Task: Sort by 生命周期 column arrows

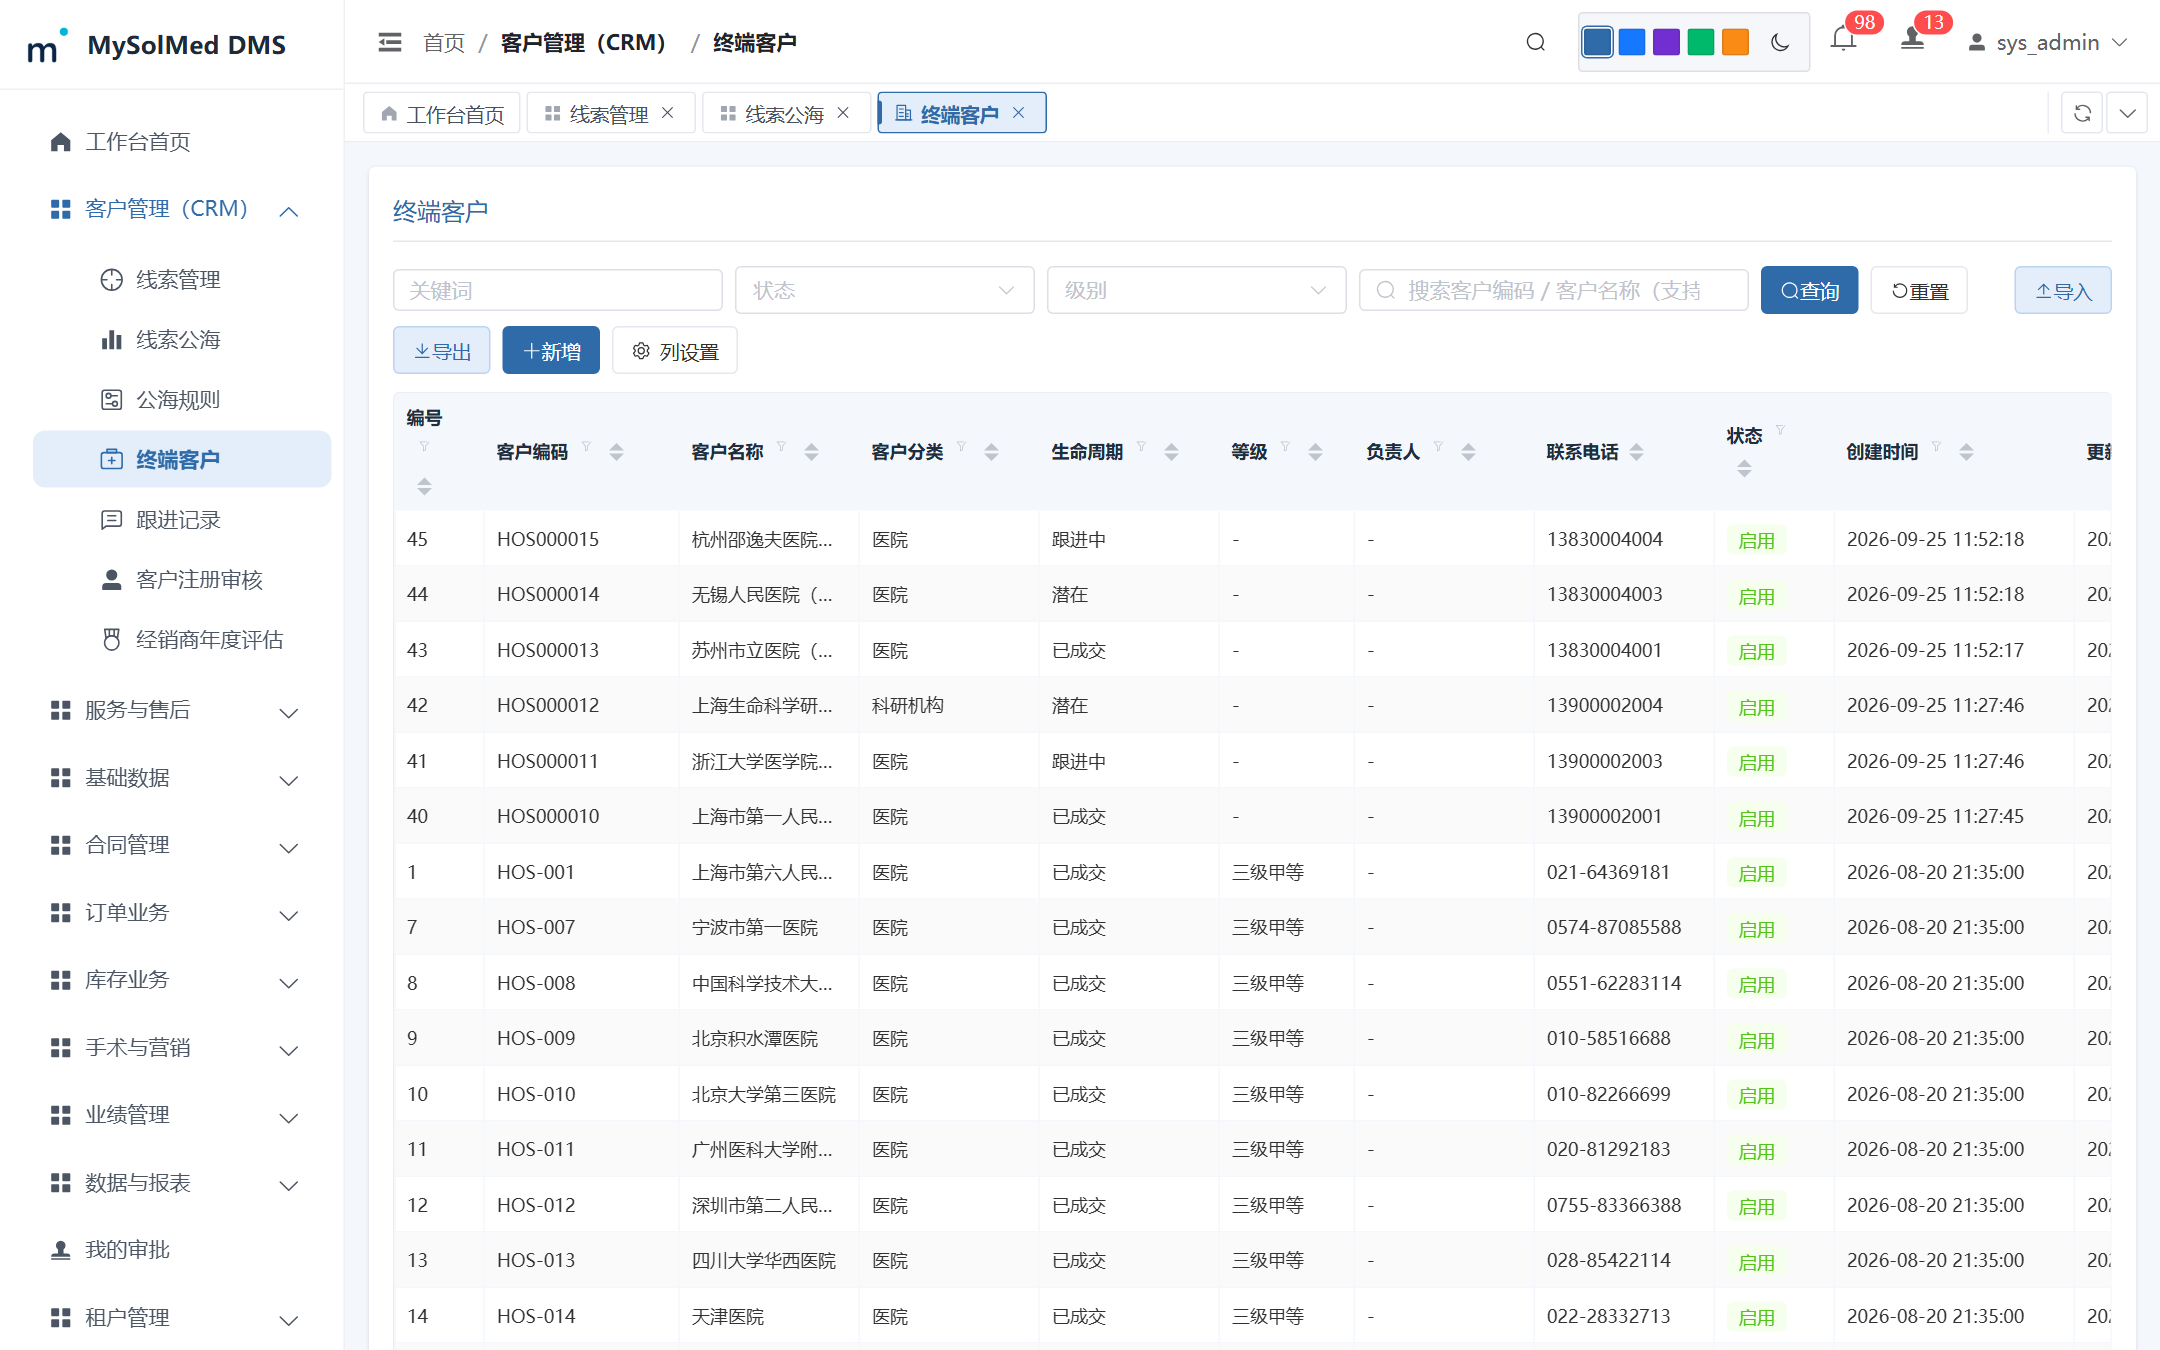Action: 1171,452
